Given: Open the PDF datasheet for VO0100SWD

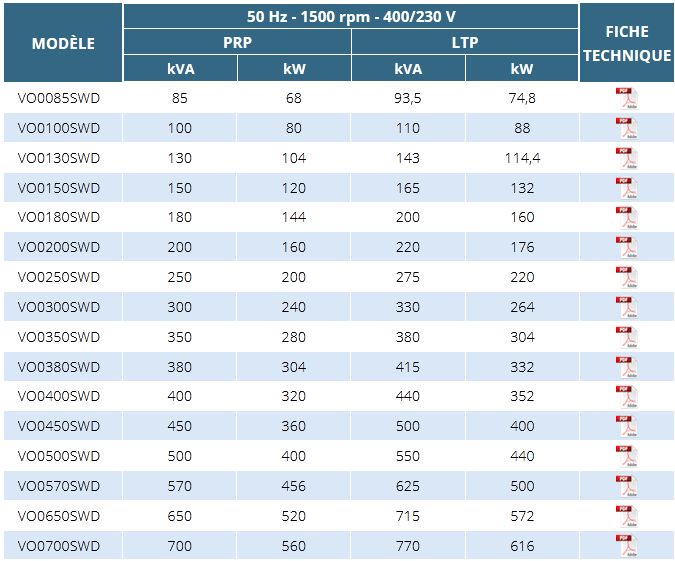Looking at the screenshot, I should pyautogui.click(x=626, y=128).
